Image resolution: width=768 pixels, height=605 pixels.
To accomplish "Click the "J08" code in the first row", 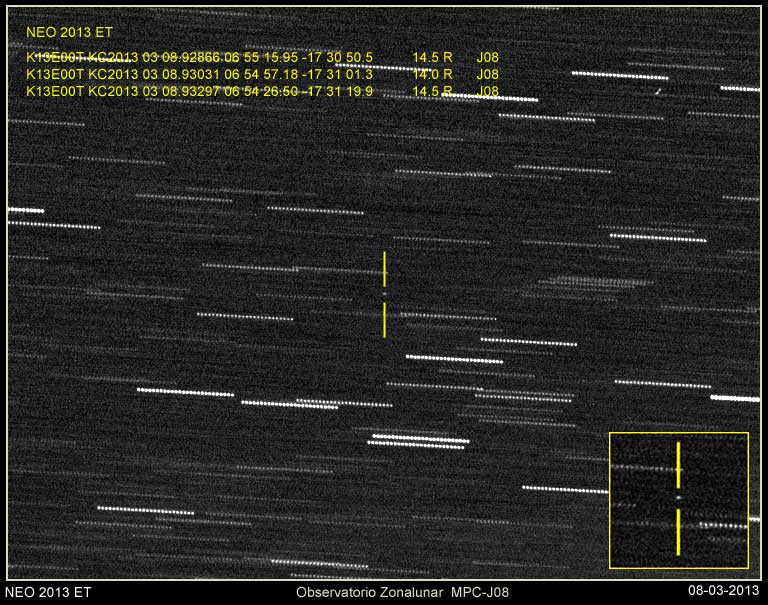I will click(487, 58).
